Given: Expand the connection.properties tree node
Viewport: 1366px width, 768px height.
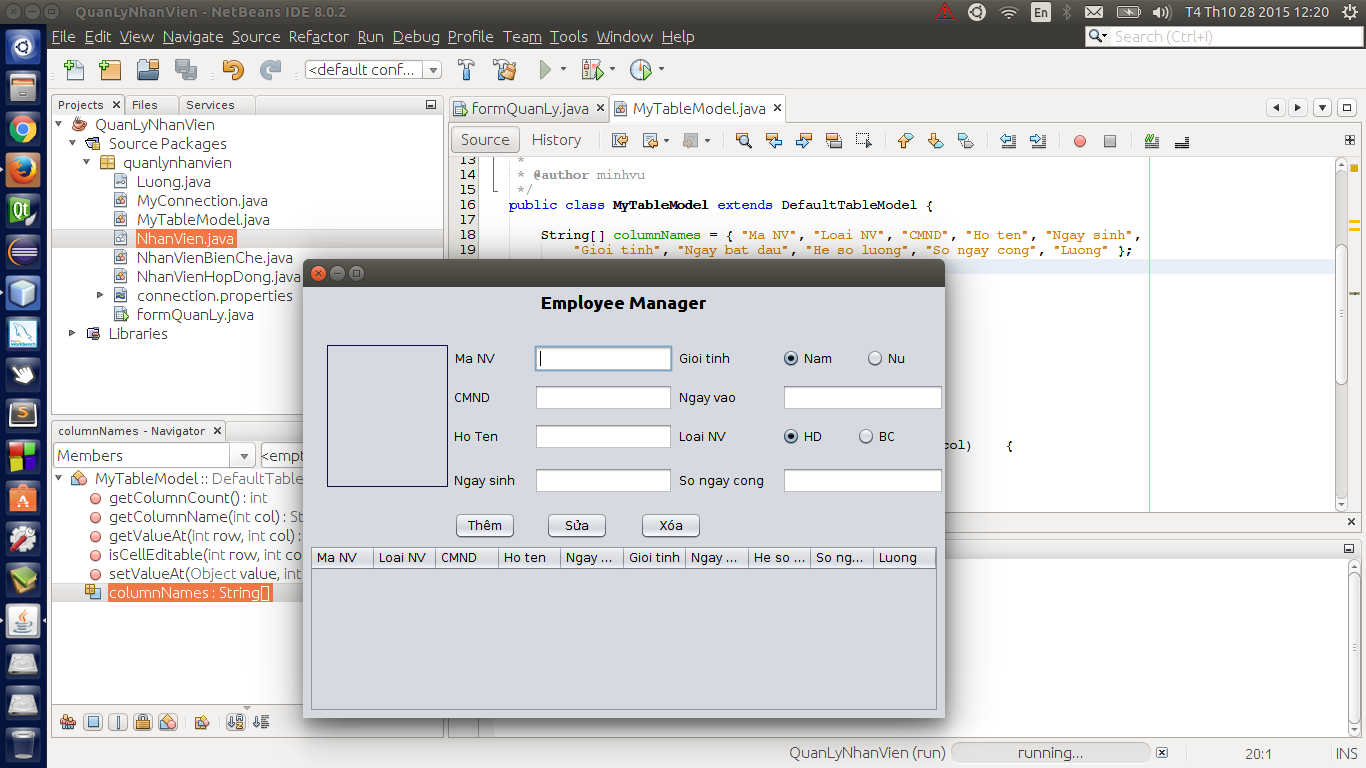Looking at the screenshot, I should coord(100,296).
